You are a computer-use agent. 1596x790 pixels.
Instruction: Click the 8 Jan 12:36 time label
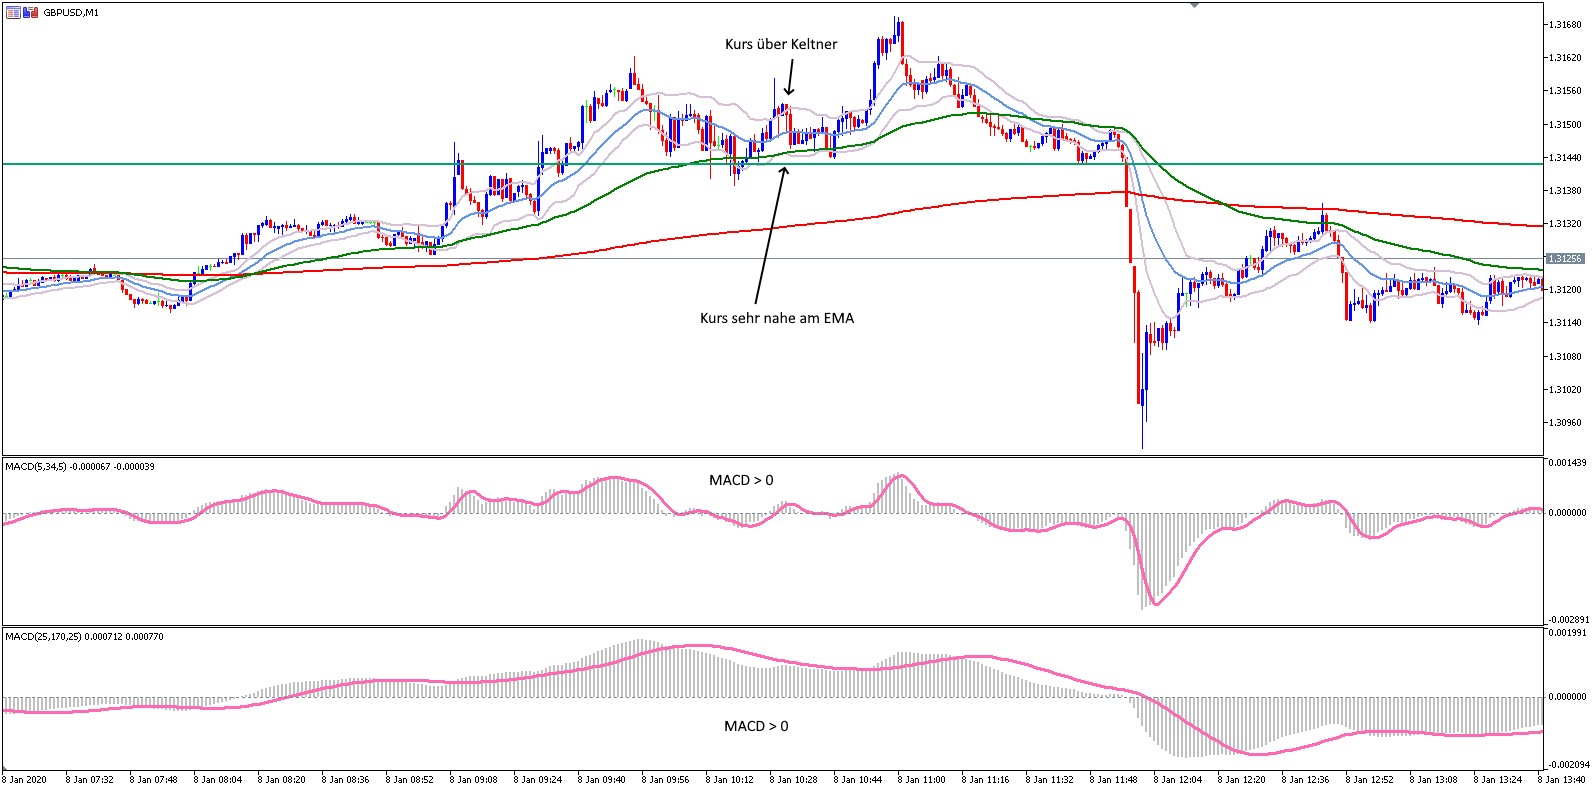1306,779
